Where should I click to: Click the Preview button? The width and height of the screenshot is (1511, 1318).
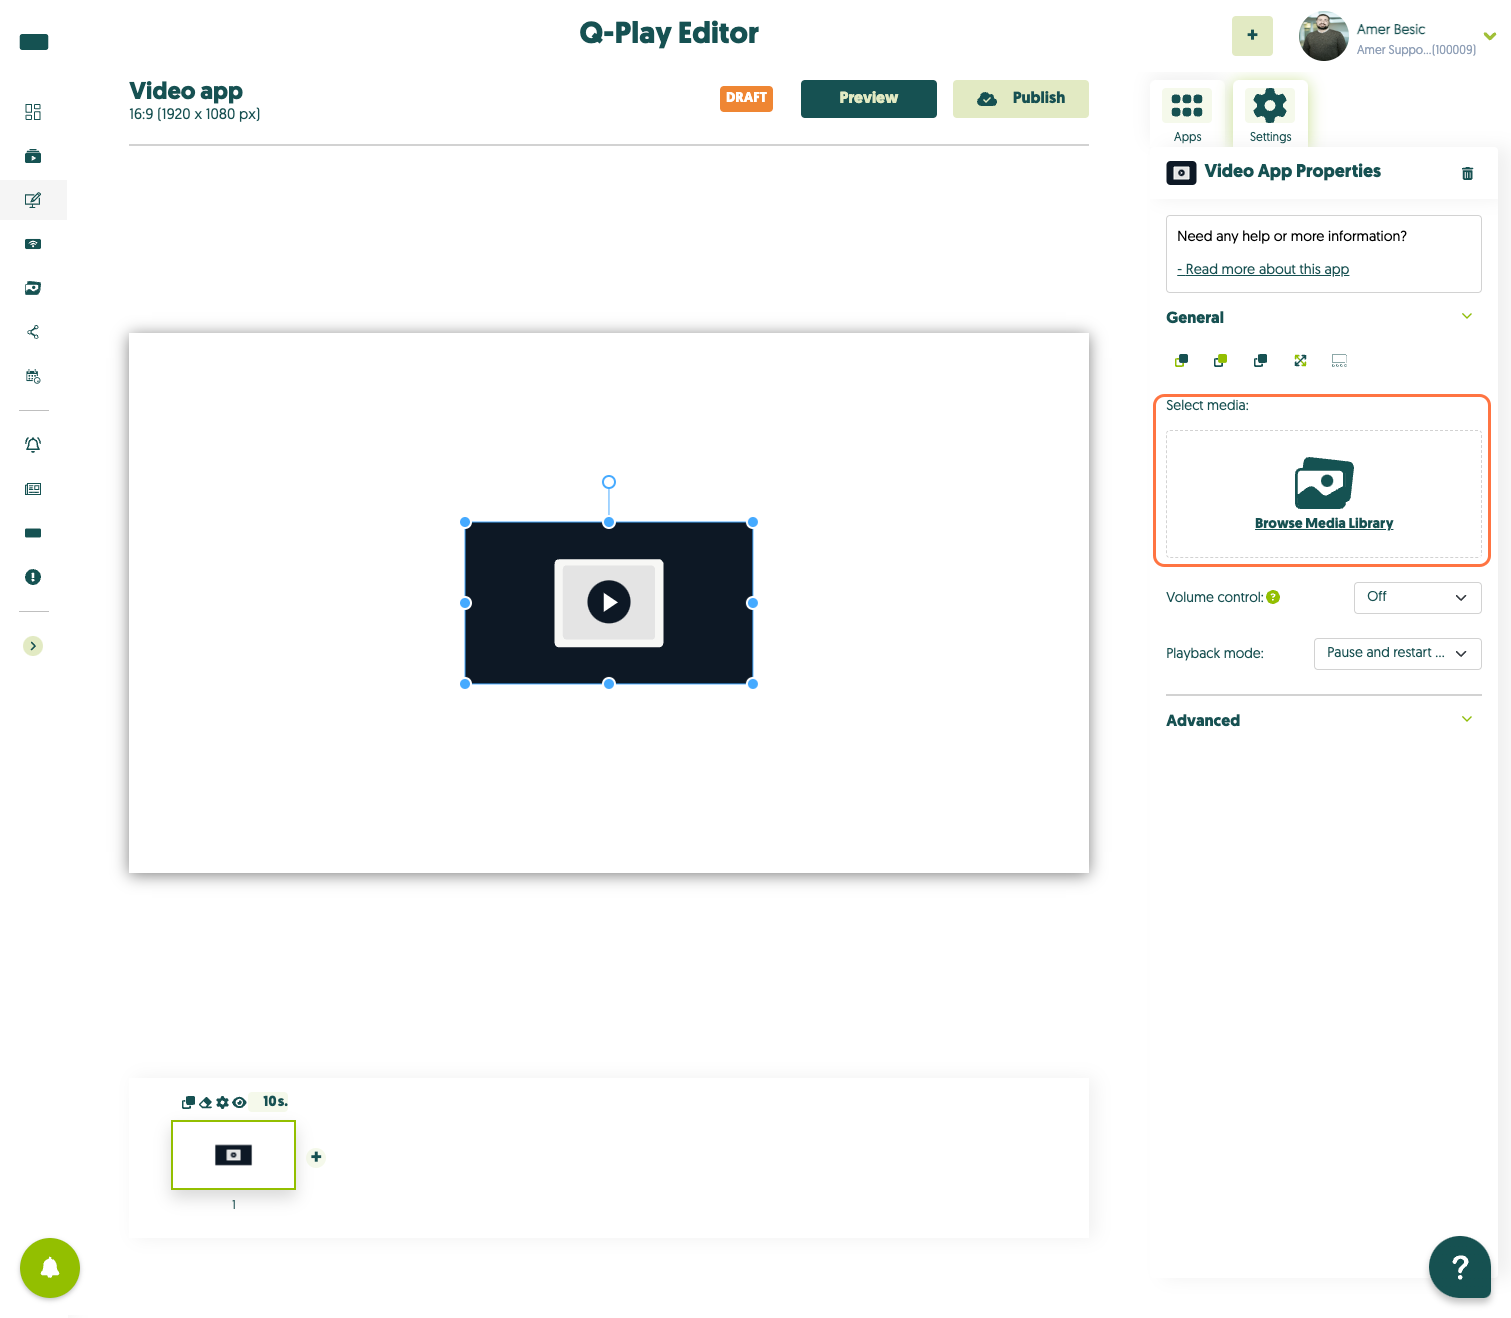[x=868, y=98]
